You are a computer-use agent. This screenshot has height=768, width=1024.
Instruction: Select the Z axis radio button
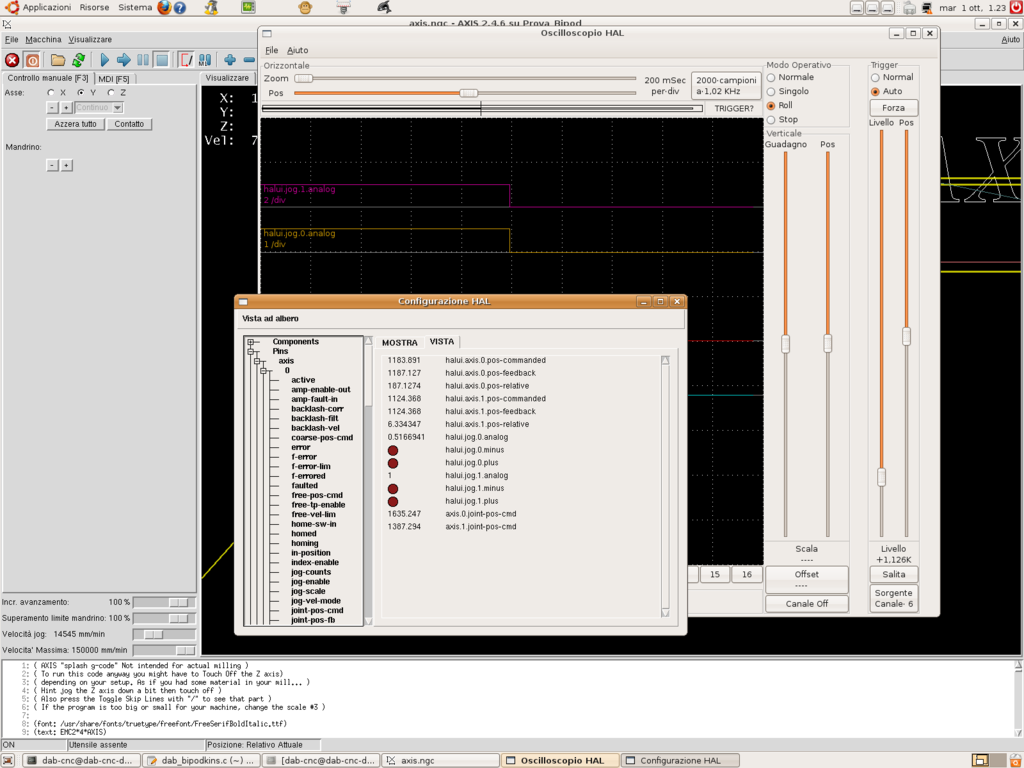point(111,93)
